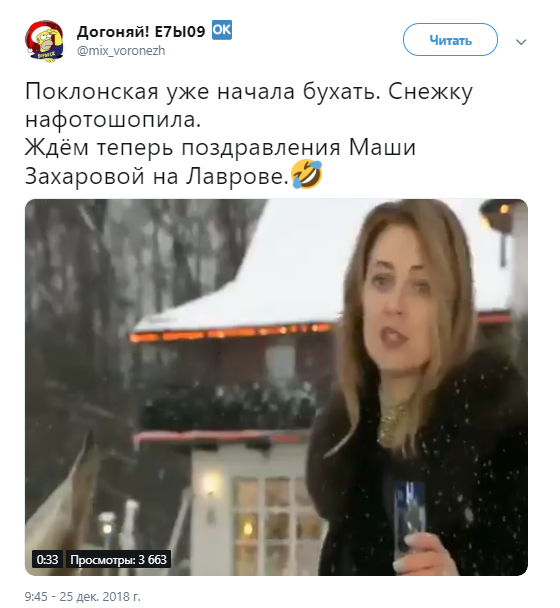Image resolution: width=560 pixels, height=608 pixels.
Task: Click the laughing emoji in the tweet
Action: tap(307, 174)
